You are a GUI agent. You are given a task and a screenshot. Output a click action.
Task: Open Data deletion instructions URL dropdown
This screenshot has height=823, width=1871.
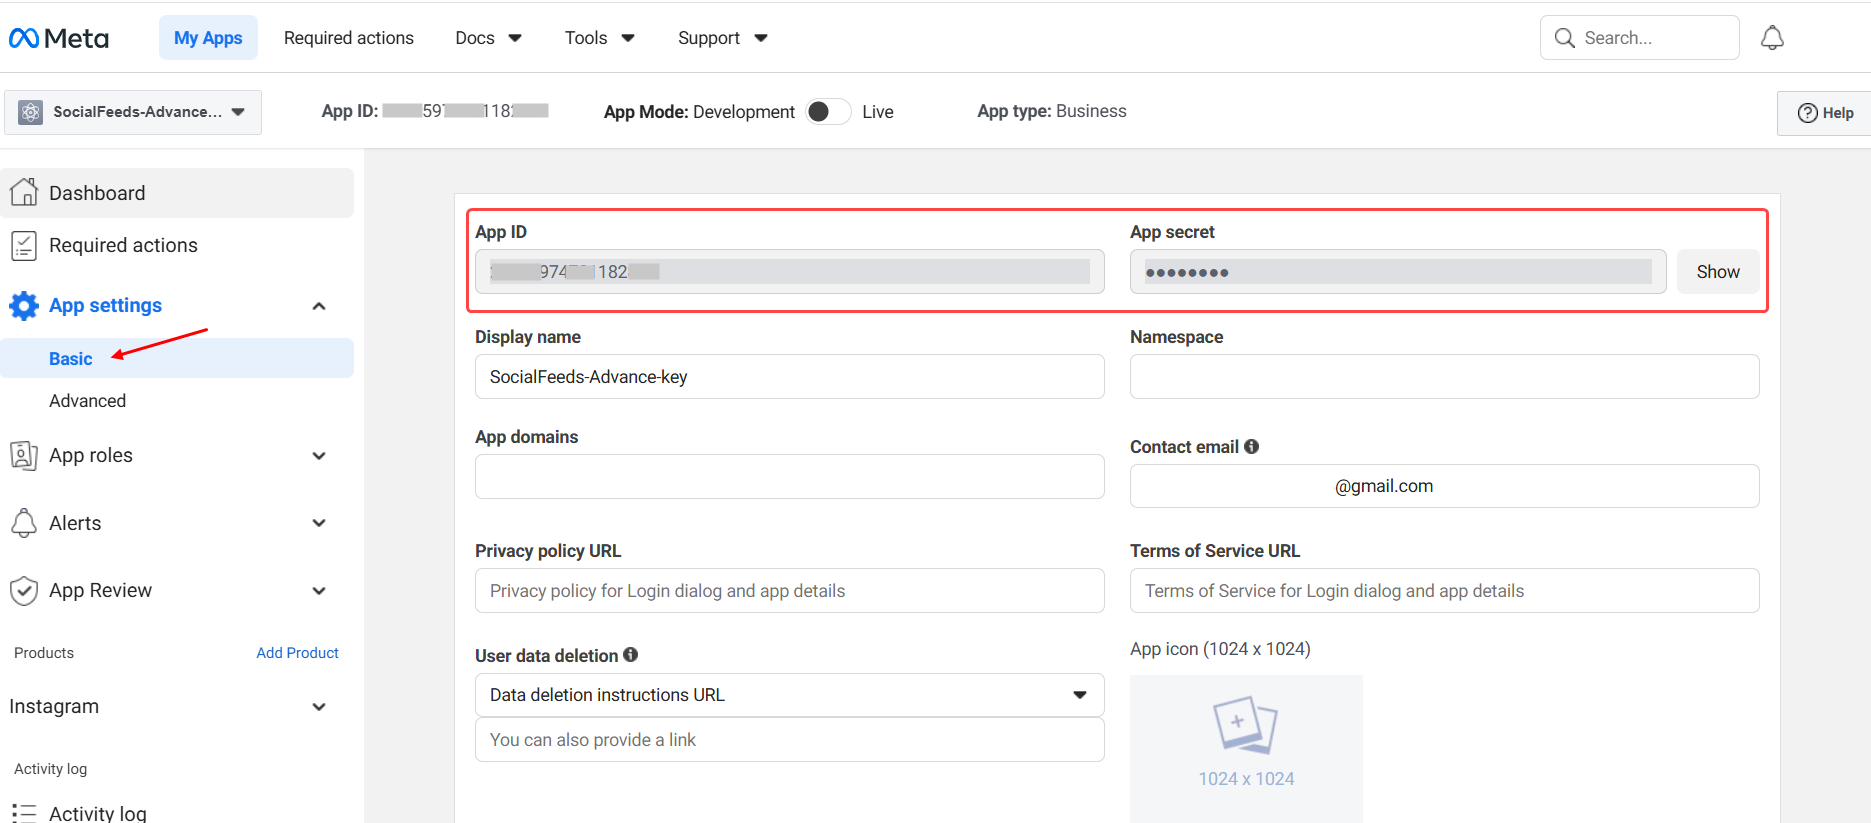coord(789,695)
